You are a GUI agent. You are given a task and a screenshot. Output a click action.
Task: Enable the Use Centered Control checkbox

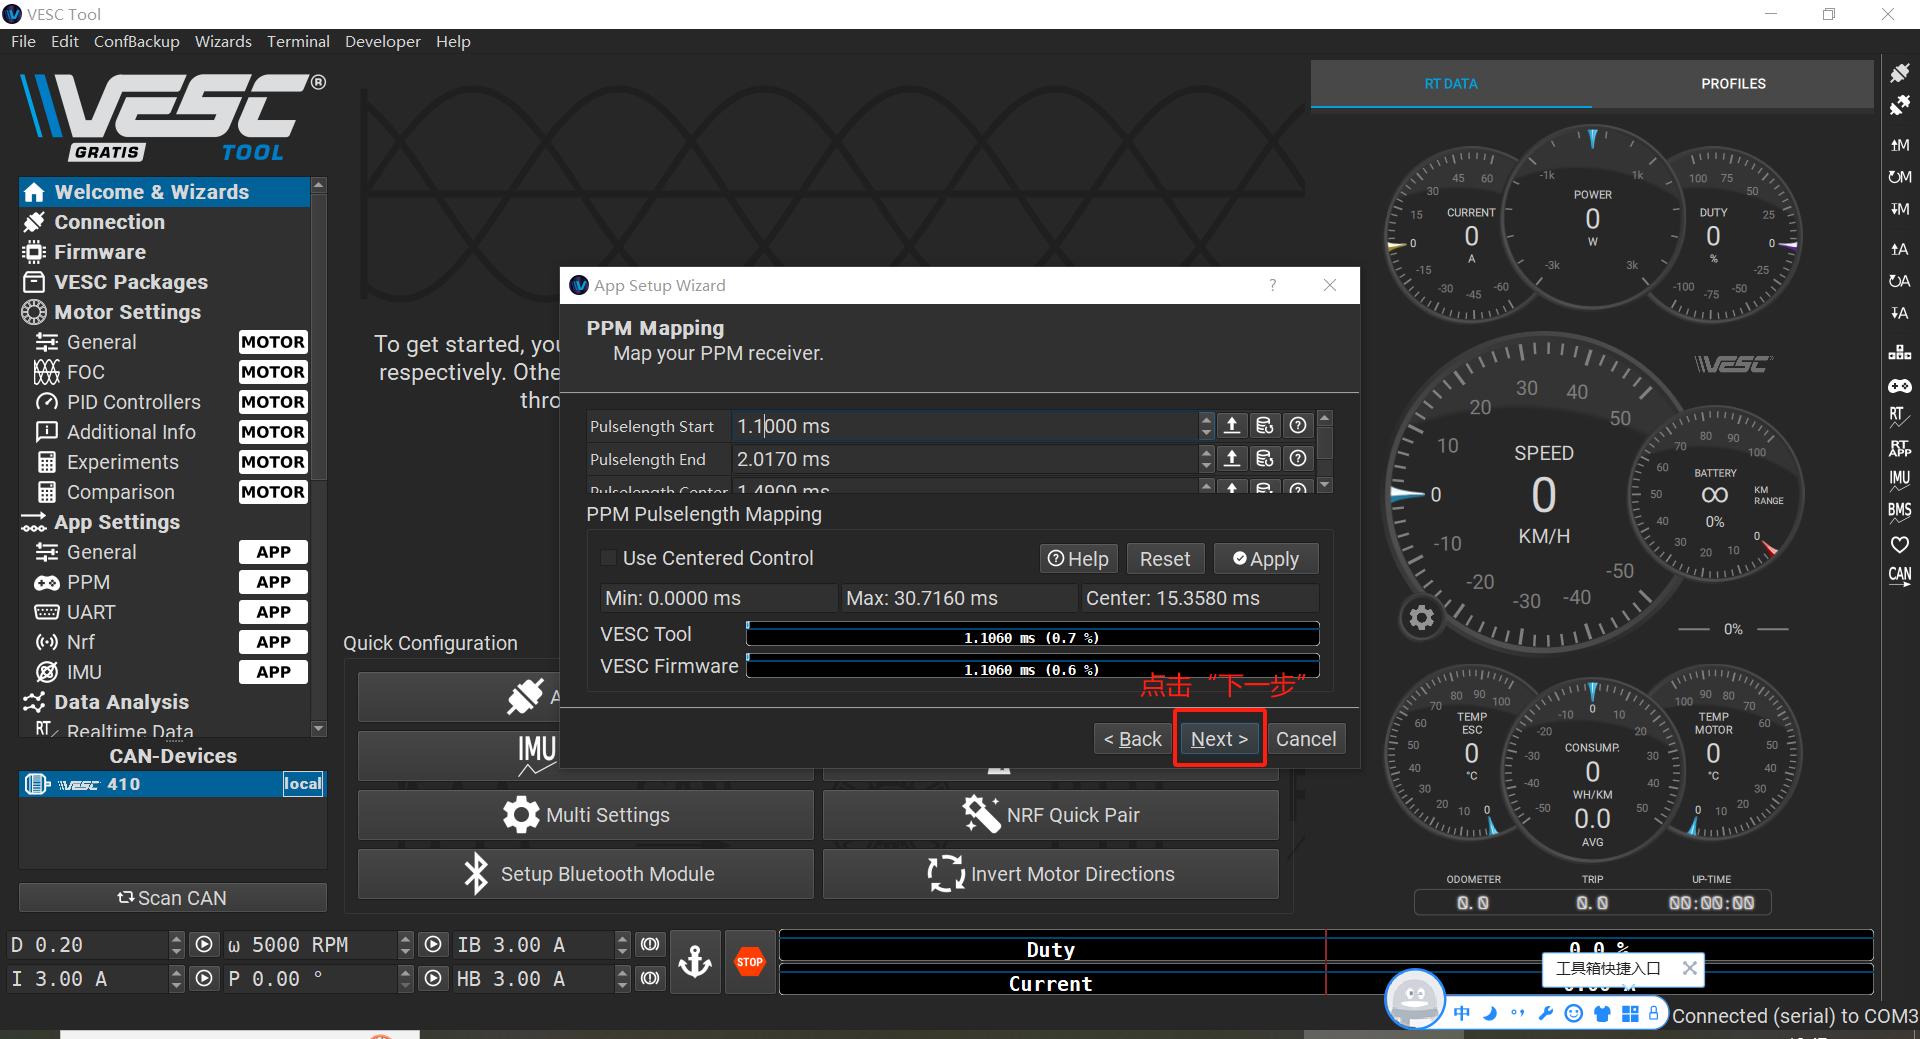point(608,558)
